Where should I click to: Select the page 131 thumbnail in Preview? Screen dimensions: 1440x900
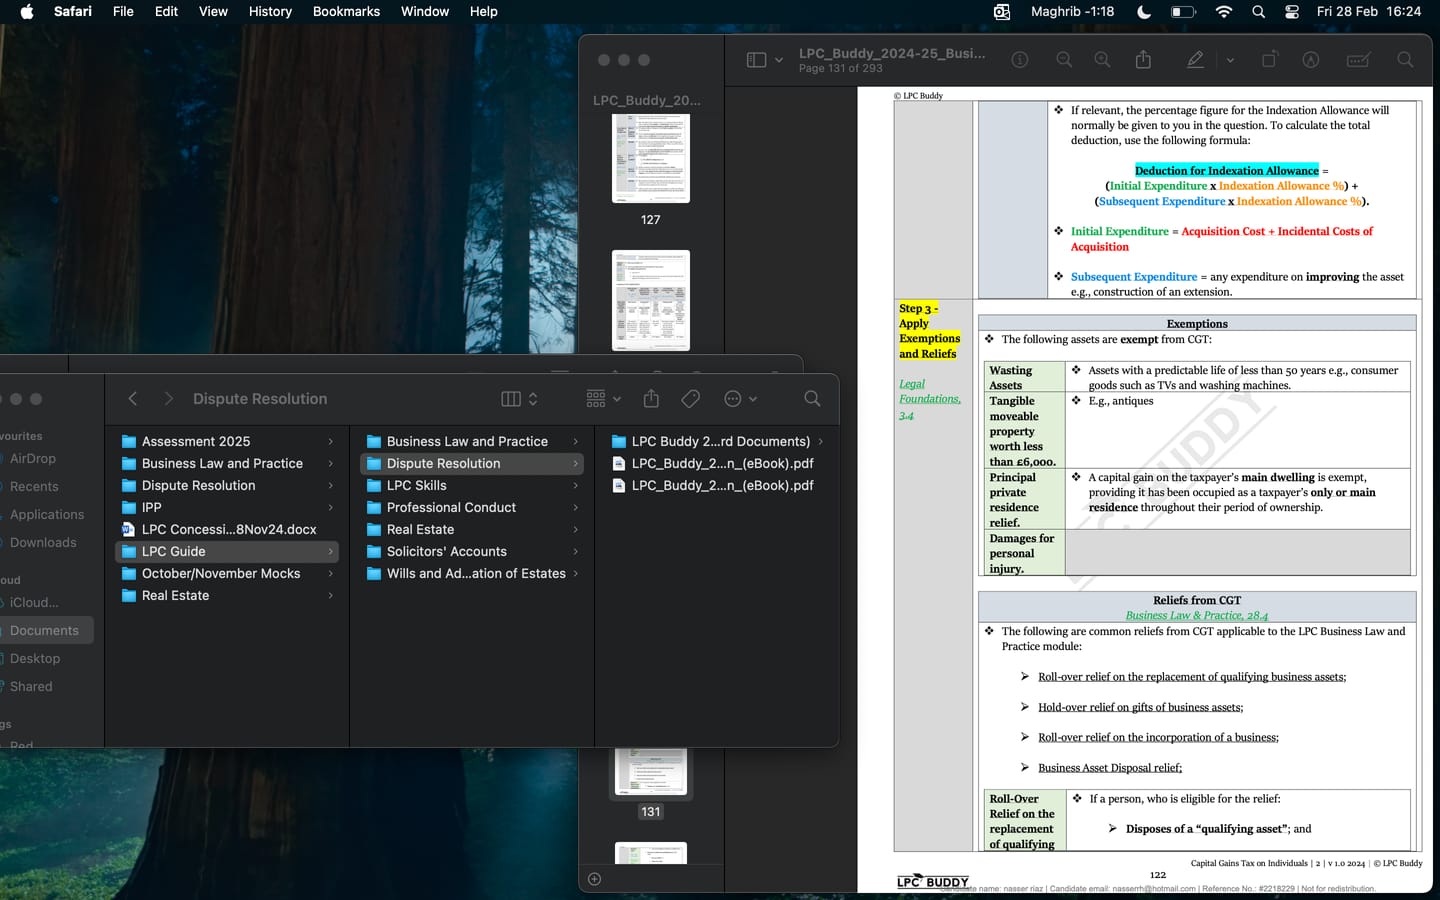[x=651, y=772]
